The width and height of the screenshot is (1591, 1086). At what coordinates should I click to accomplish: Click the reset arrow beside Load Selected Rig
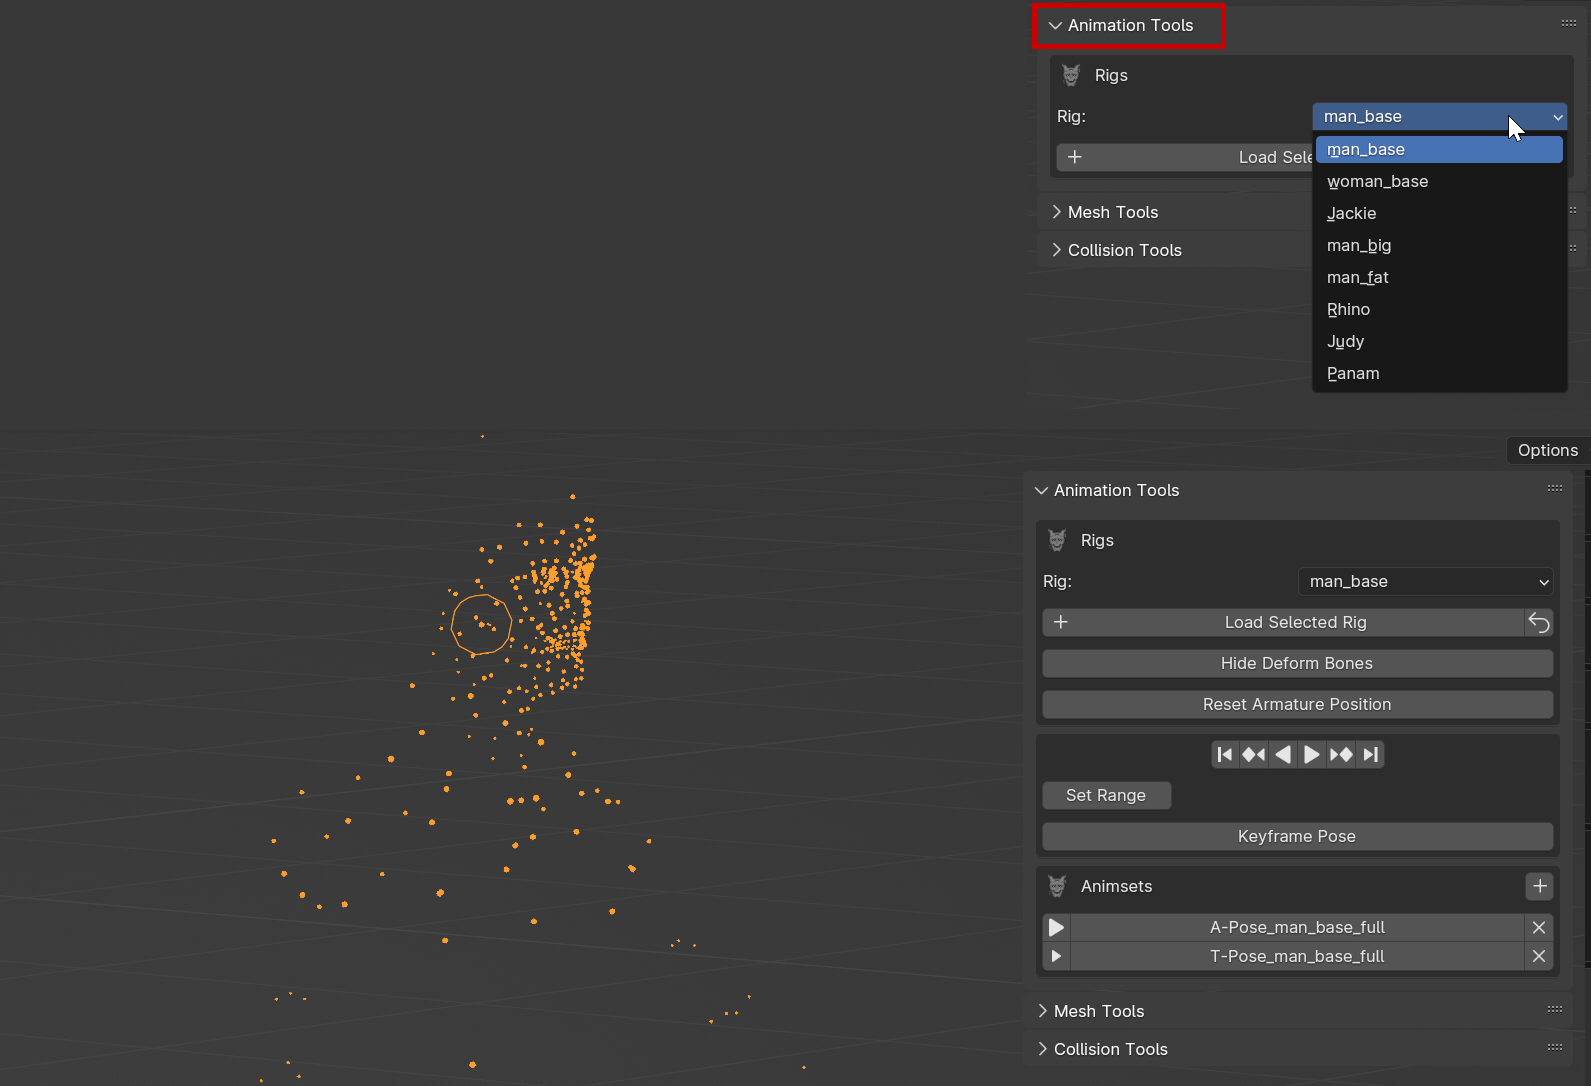point(1539,623)
